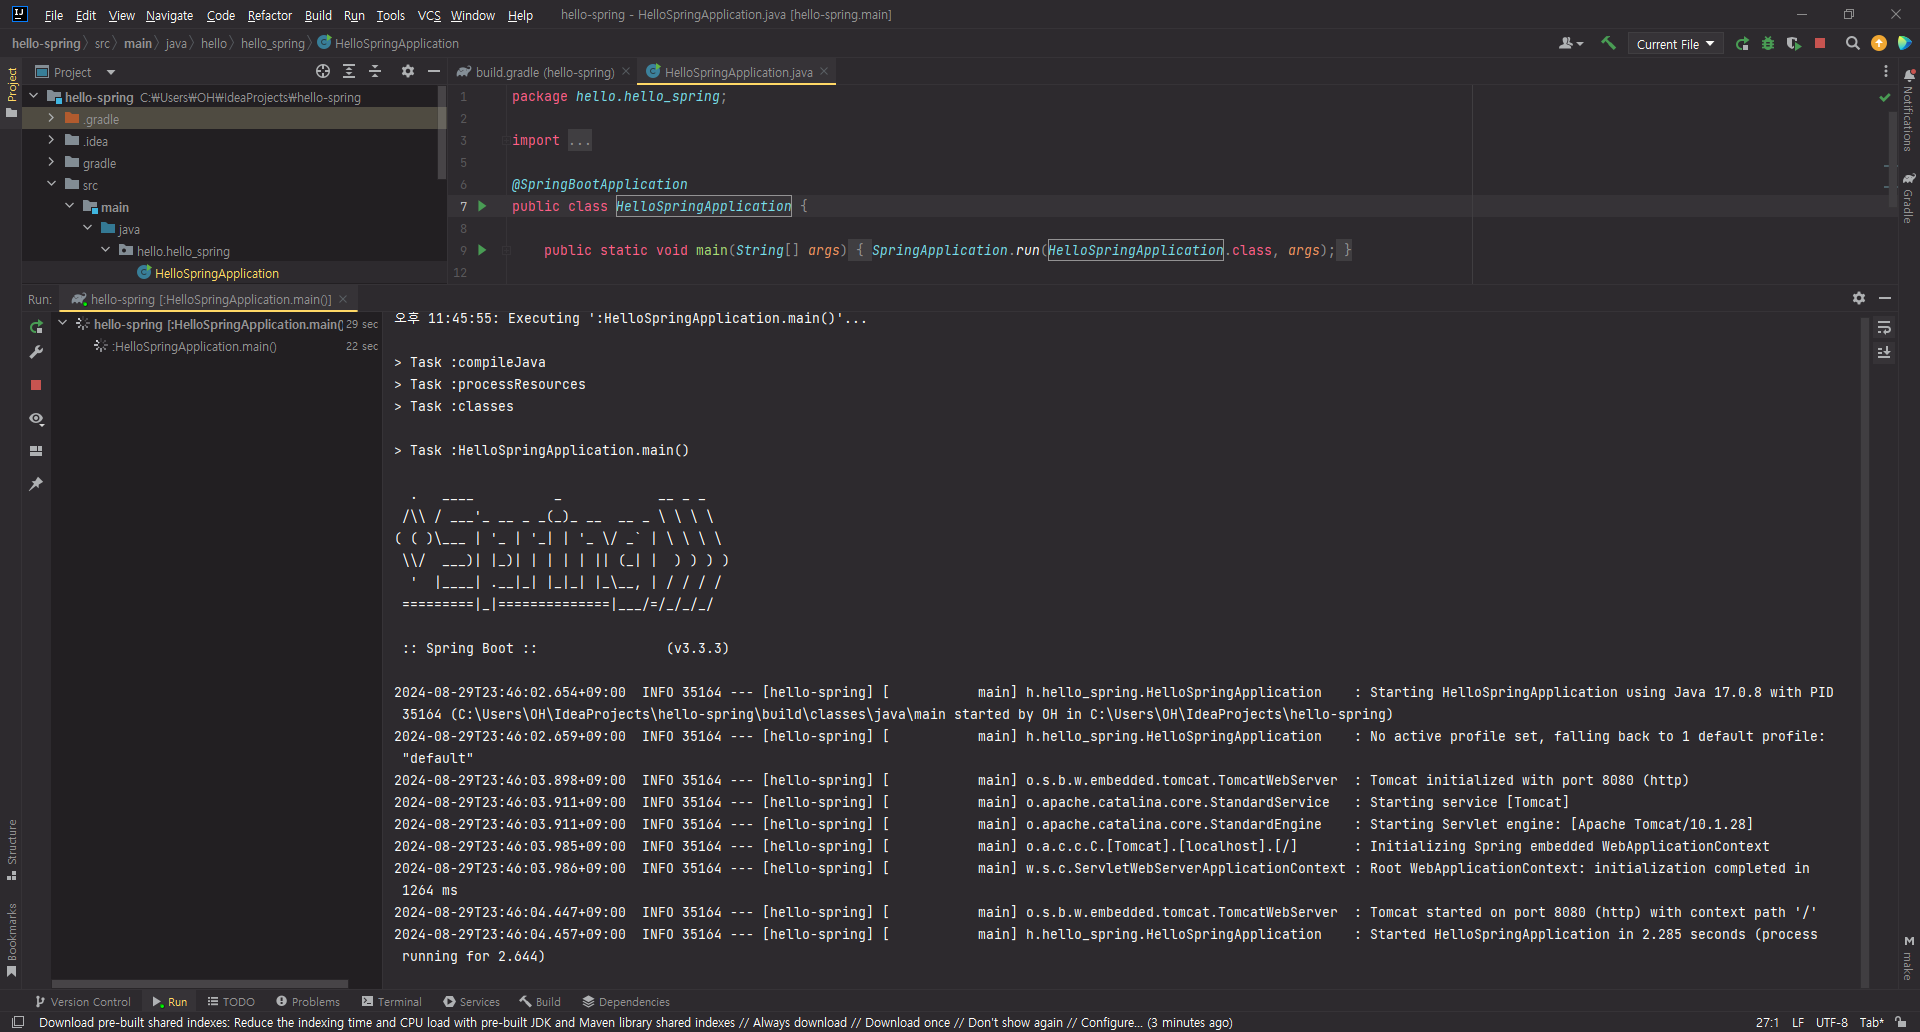Rerun the Gradle task in Run panel
This screenshot has width=1920, height=1032.
[36, 327]
